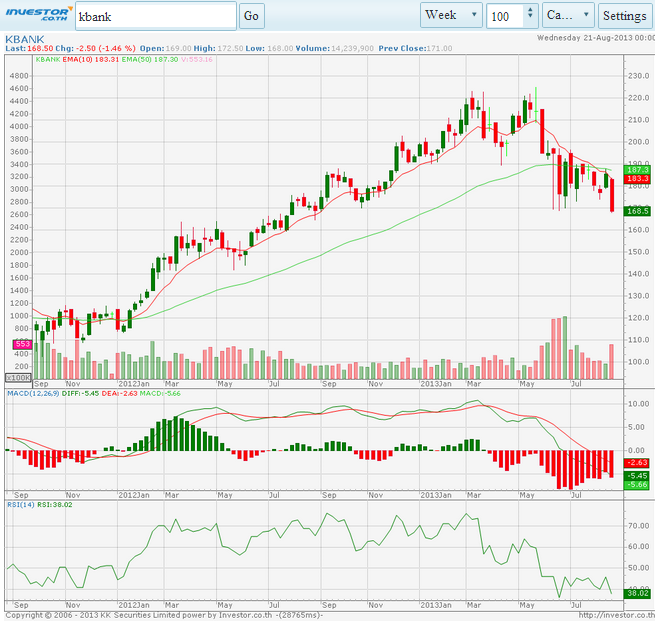Click the EMA(10) 183.31 legend label
Viewport: 655px width, 622px height.
[91, 59]
